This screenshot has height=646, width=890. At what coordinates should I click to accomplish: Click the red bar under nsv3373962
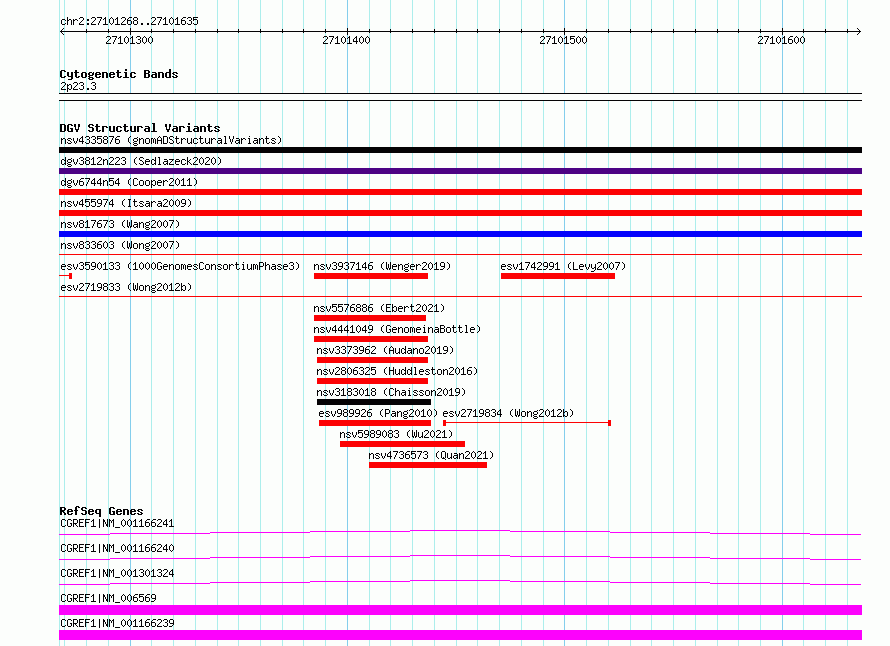coord(372,360)
